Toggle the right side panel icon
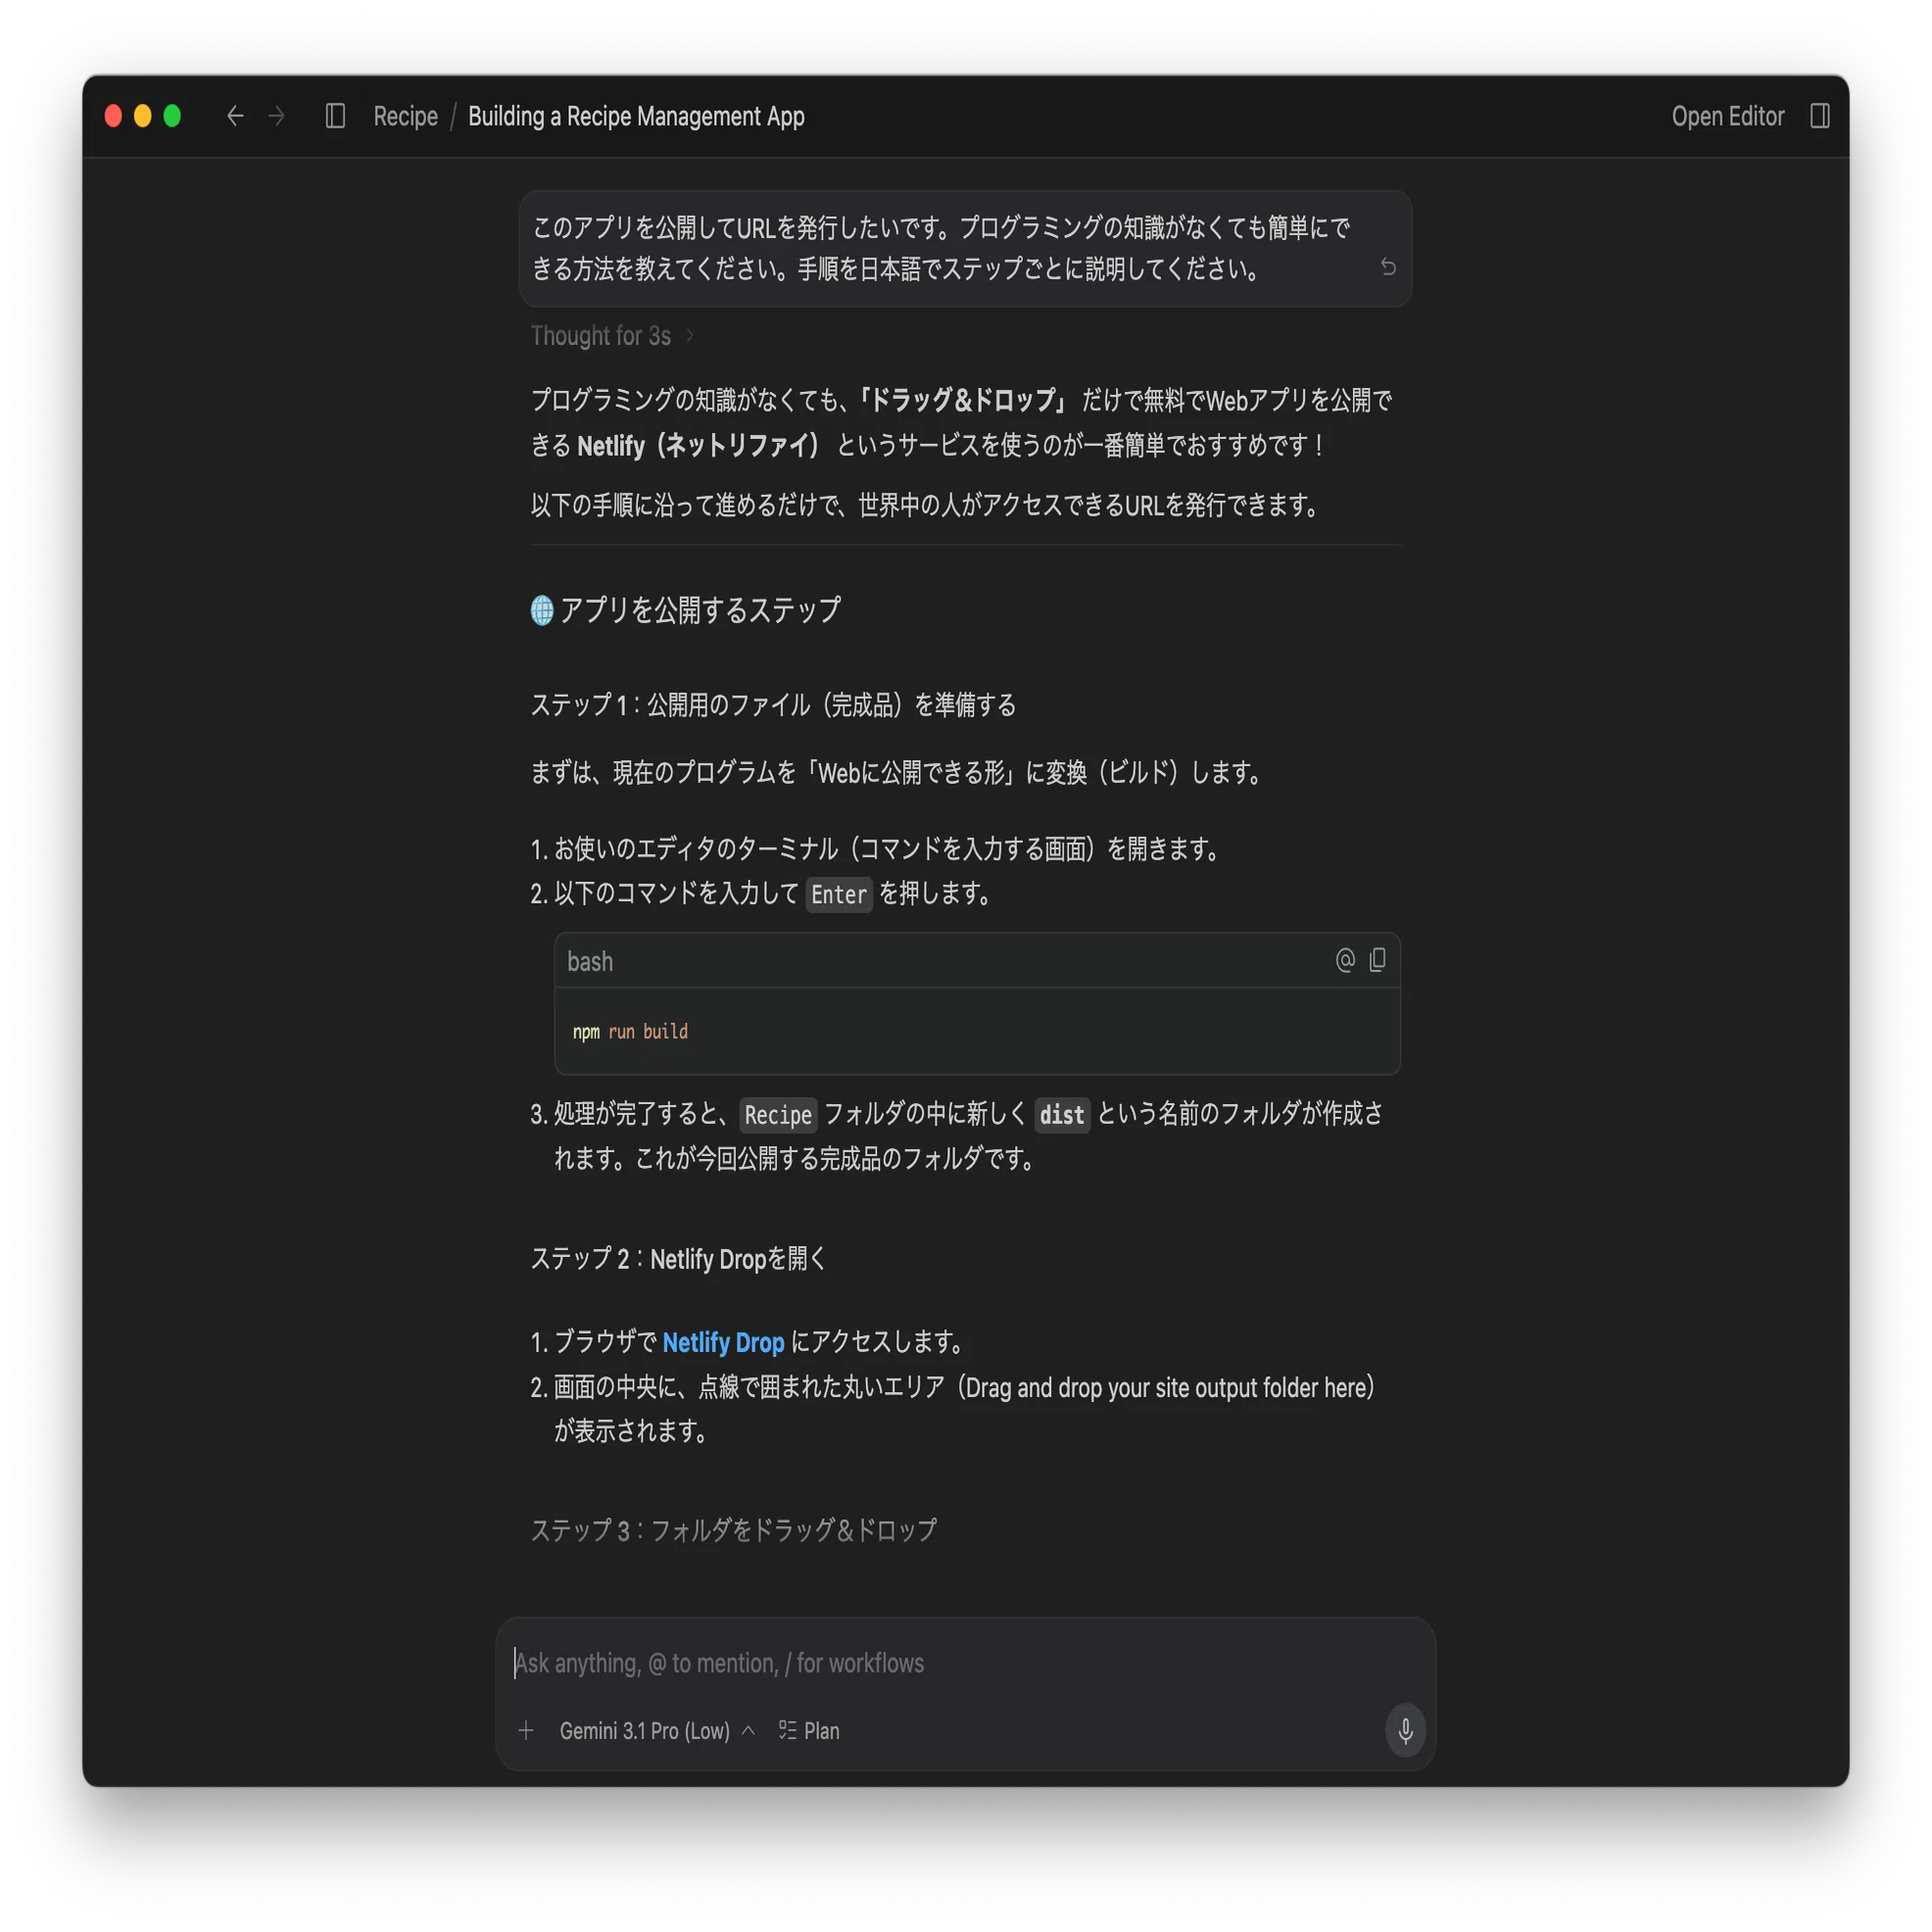The width and height of the screenshot is (1932, 1932). tap(1819, 116)
